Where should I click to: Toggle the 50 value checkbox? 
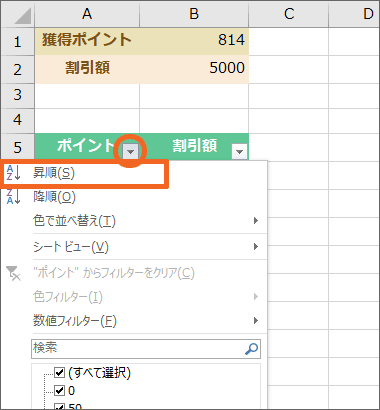click(59, 406)
